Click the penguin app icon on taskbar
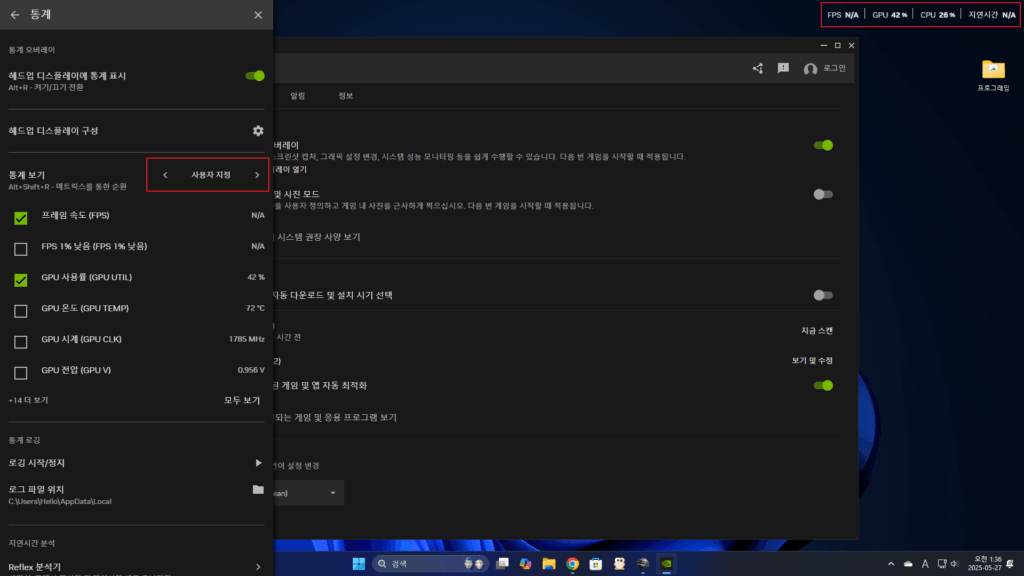Screen dimensions: 1024x576 pos(619,564)
